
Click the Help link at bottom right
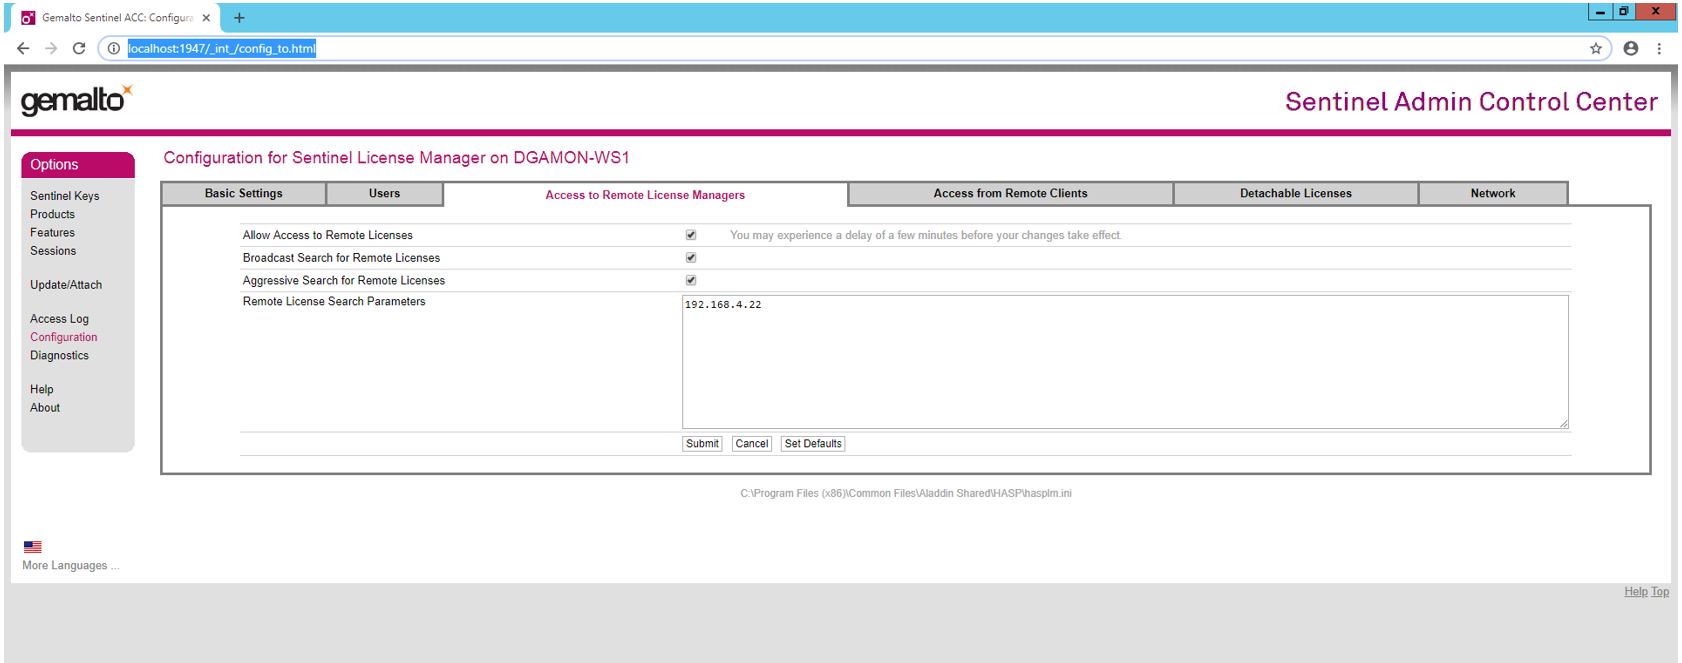click(1635, 592)
